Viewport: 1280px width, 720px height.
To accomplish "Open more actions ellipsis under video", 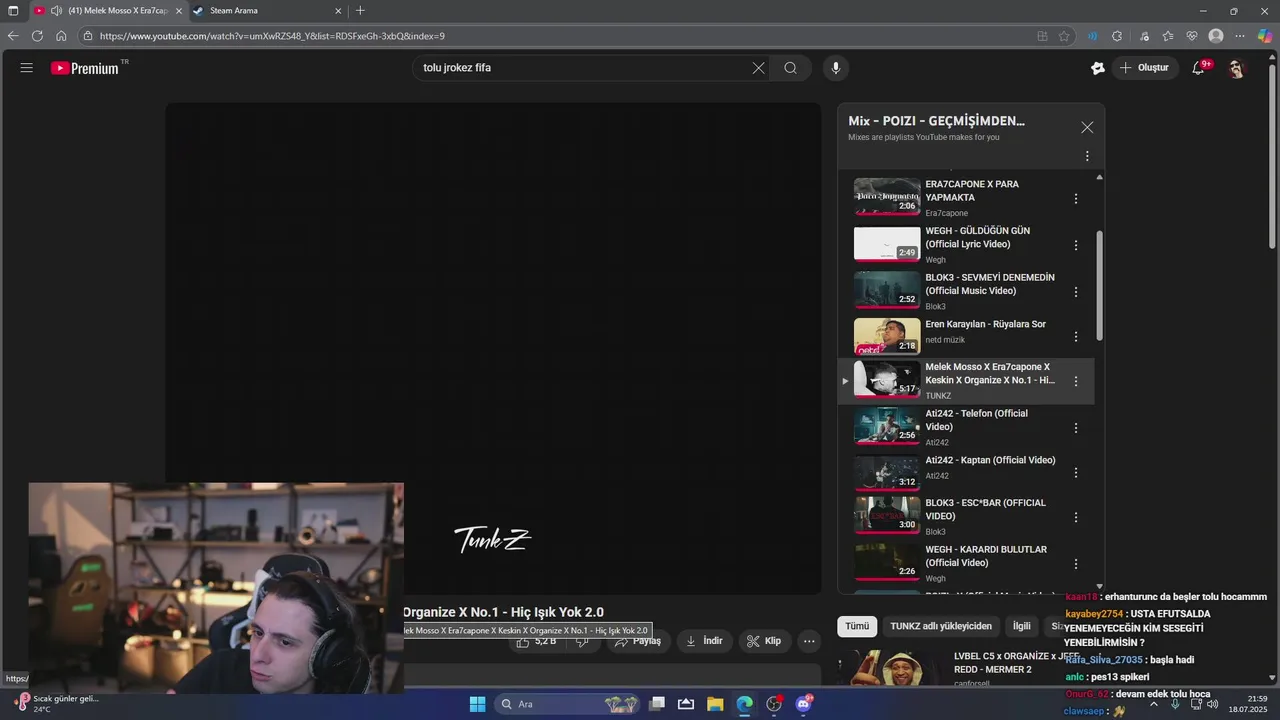I will pyautogui.click(x=809, y=641).
